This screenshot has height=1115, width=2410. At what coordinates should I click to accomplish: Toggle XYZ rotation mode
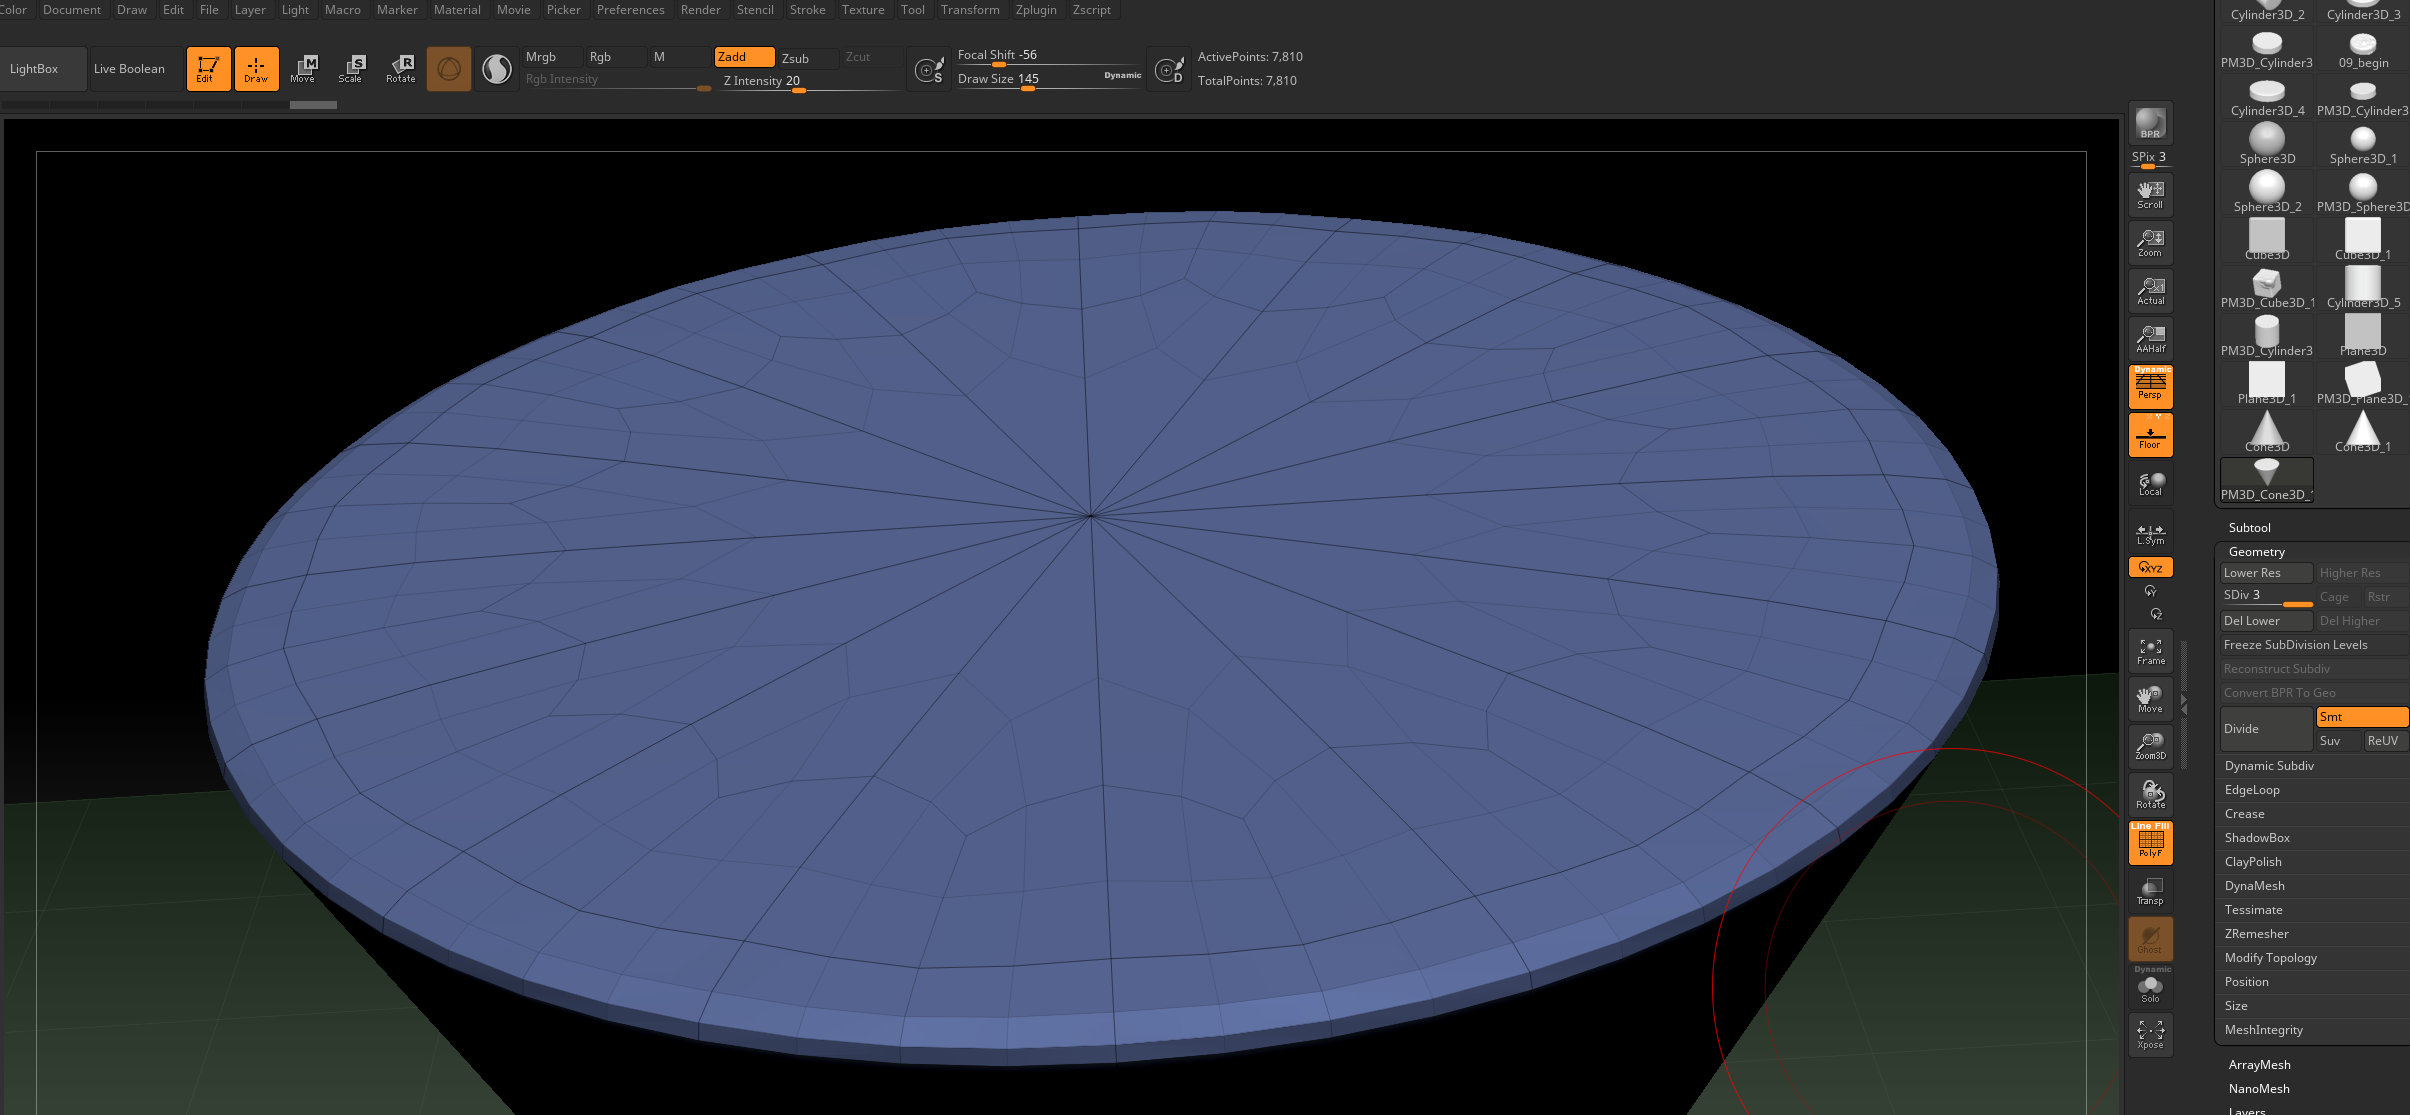2150,567
